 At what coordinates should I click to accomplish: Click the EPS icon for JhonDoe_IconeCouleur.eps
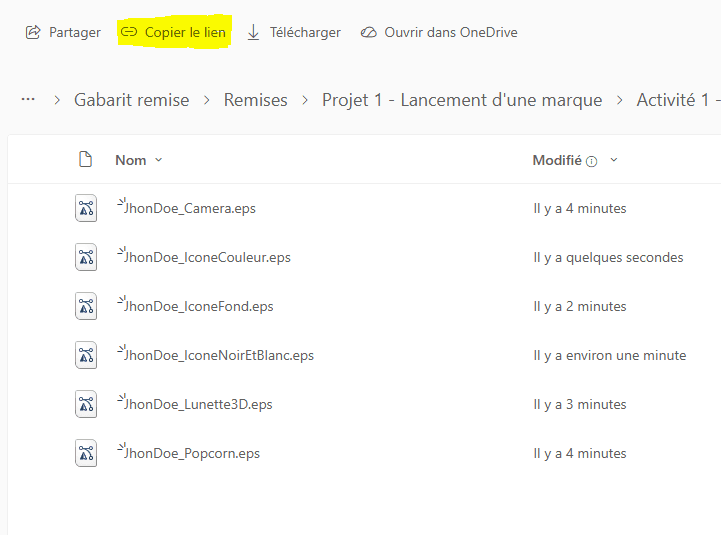86,257
